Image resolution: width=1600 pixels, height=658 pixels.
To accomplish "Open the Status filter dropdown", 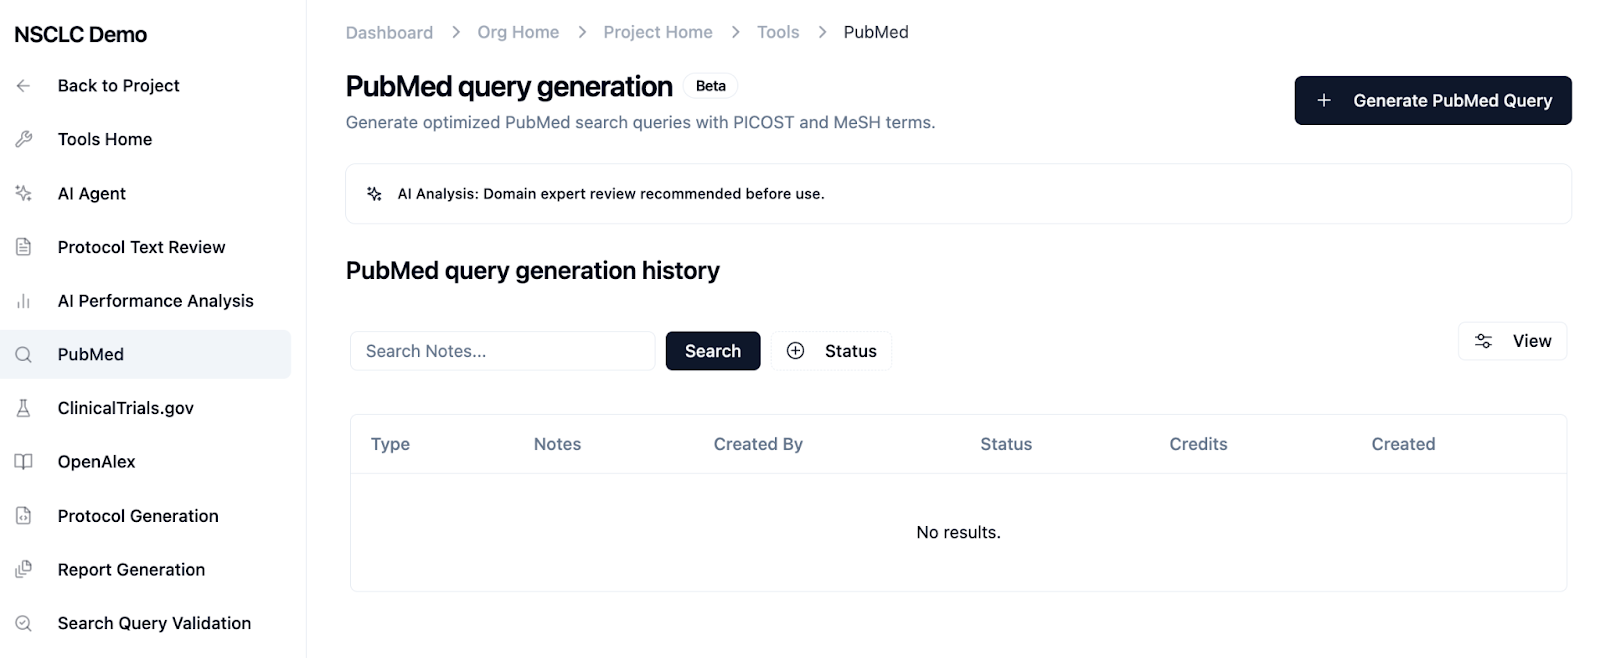I will [831, 351].
